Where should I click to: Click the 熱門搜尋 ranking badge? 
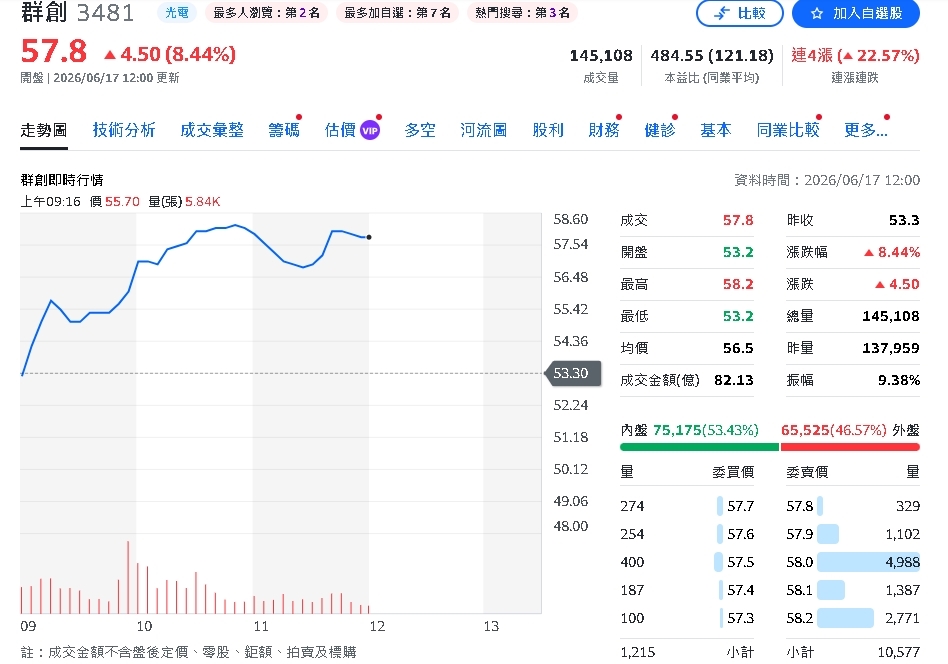point(522,13)
